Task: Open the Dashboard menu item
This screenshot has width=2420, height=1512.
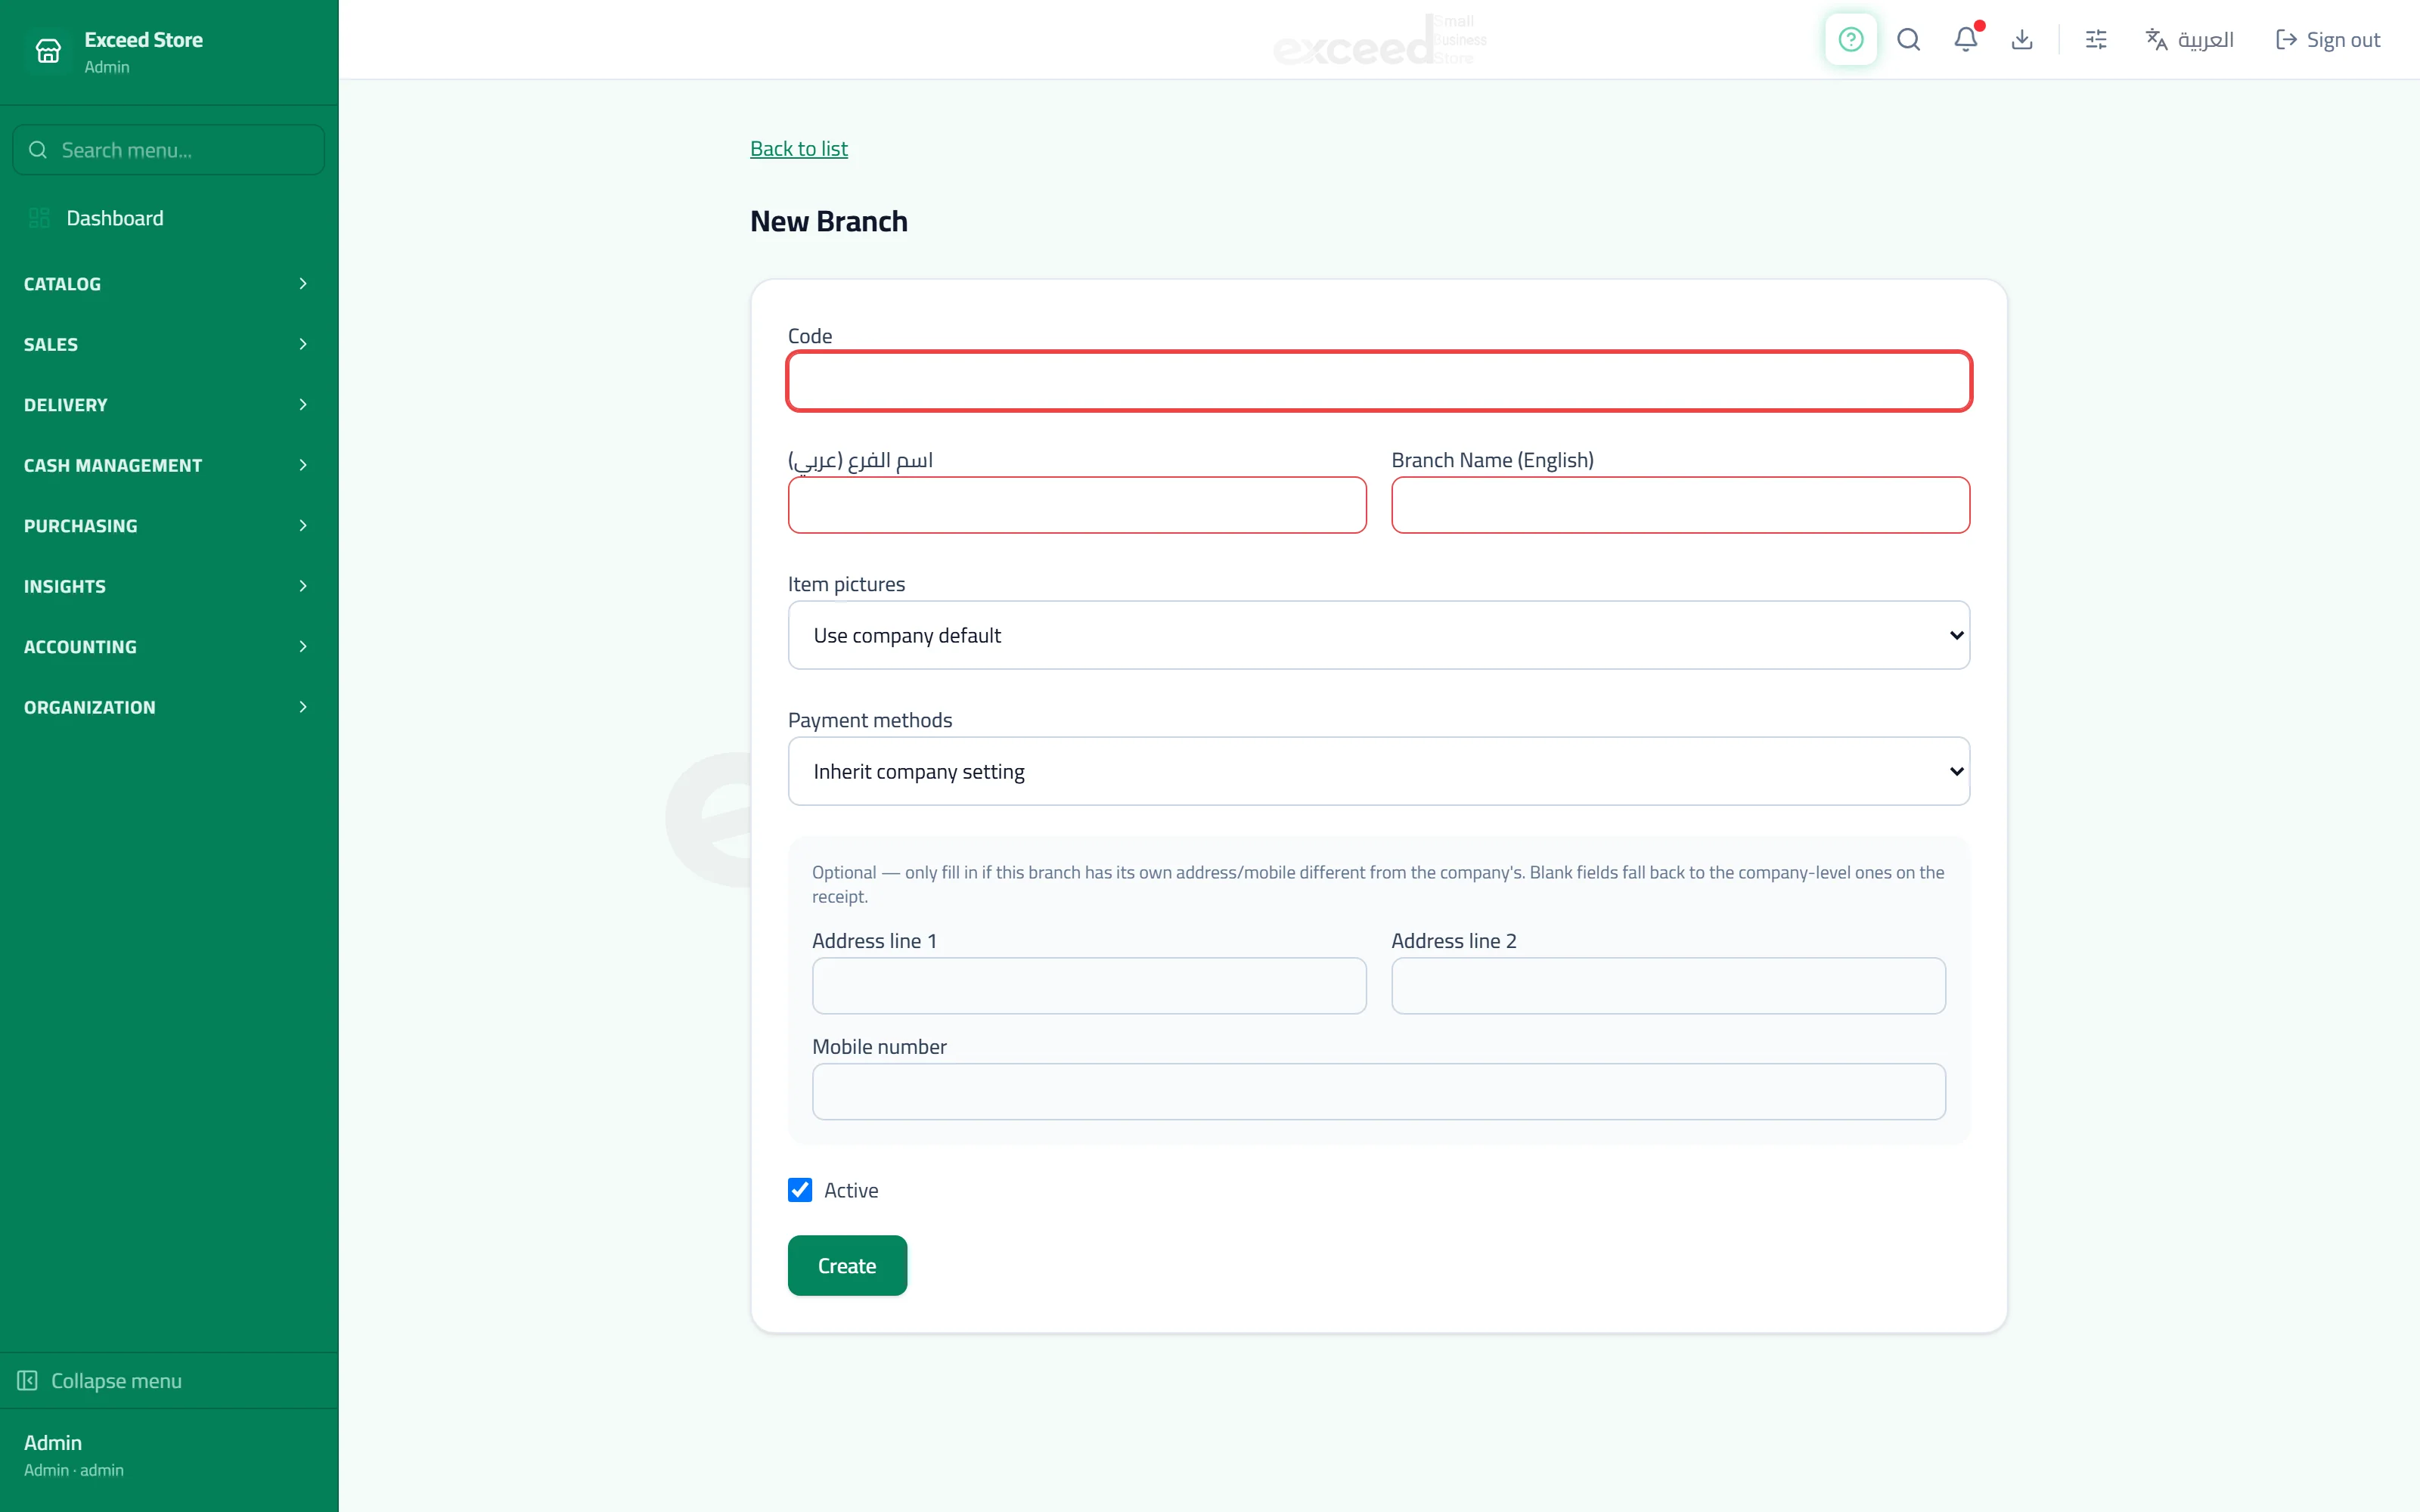Action: (168, 218)
